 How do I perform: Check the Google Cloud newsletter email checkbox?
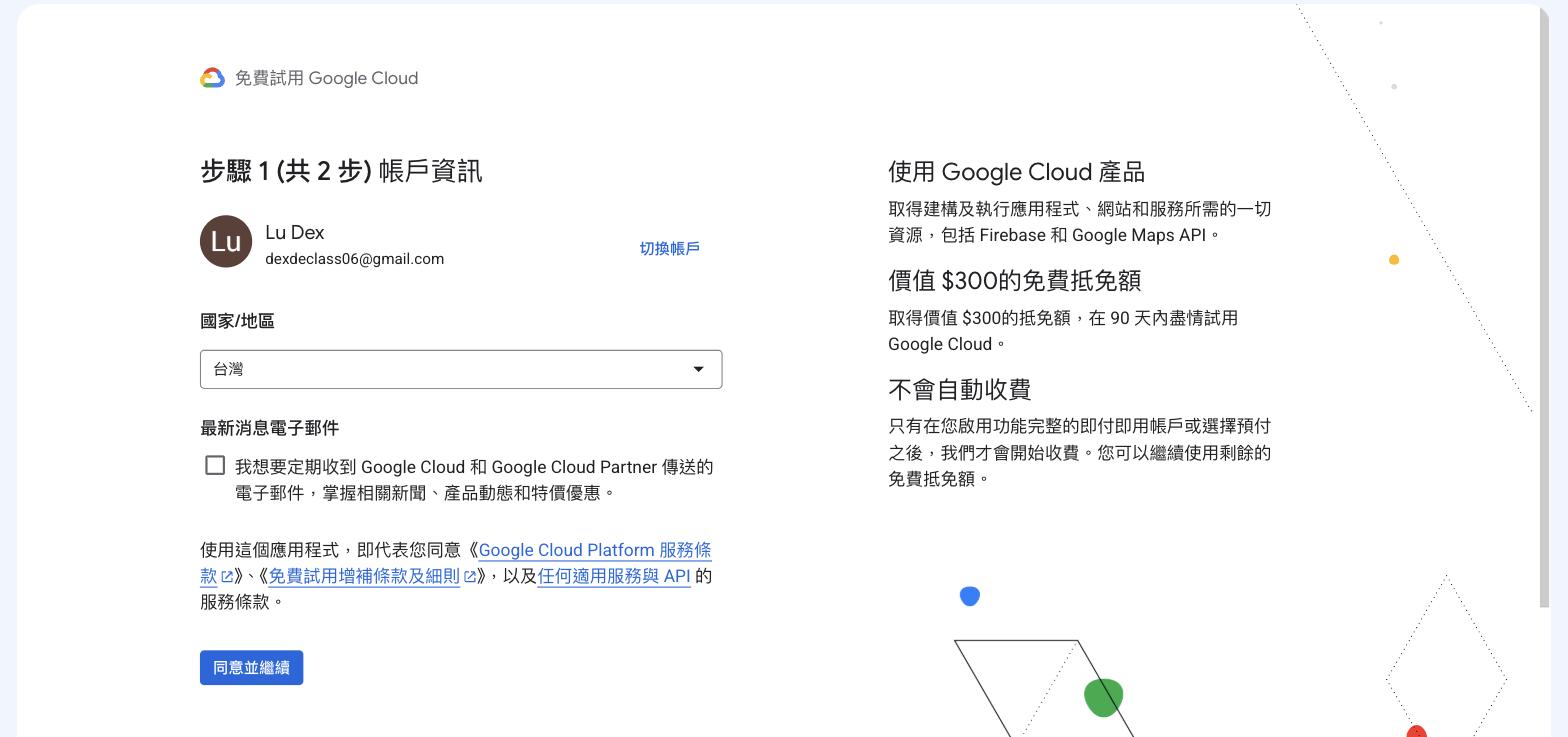click(x=215, y=465)
